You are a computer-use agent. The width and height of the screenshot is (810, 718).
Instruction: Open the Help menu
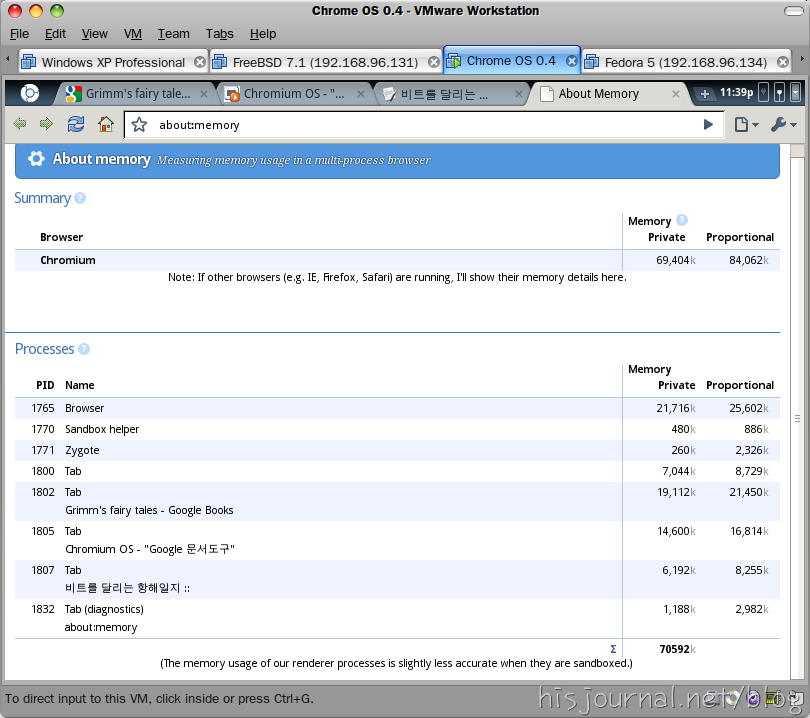(x=263, y=34)
